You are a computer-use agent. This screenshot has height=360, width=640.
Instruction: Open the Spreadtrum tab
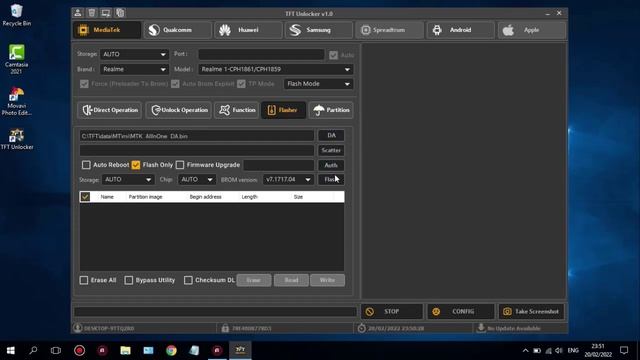tap(389, 30)
